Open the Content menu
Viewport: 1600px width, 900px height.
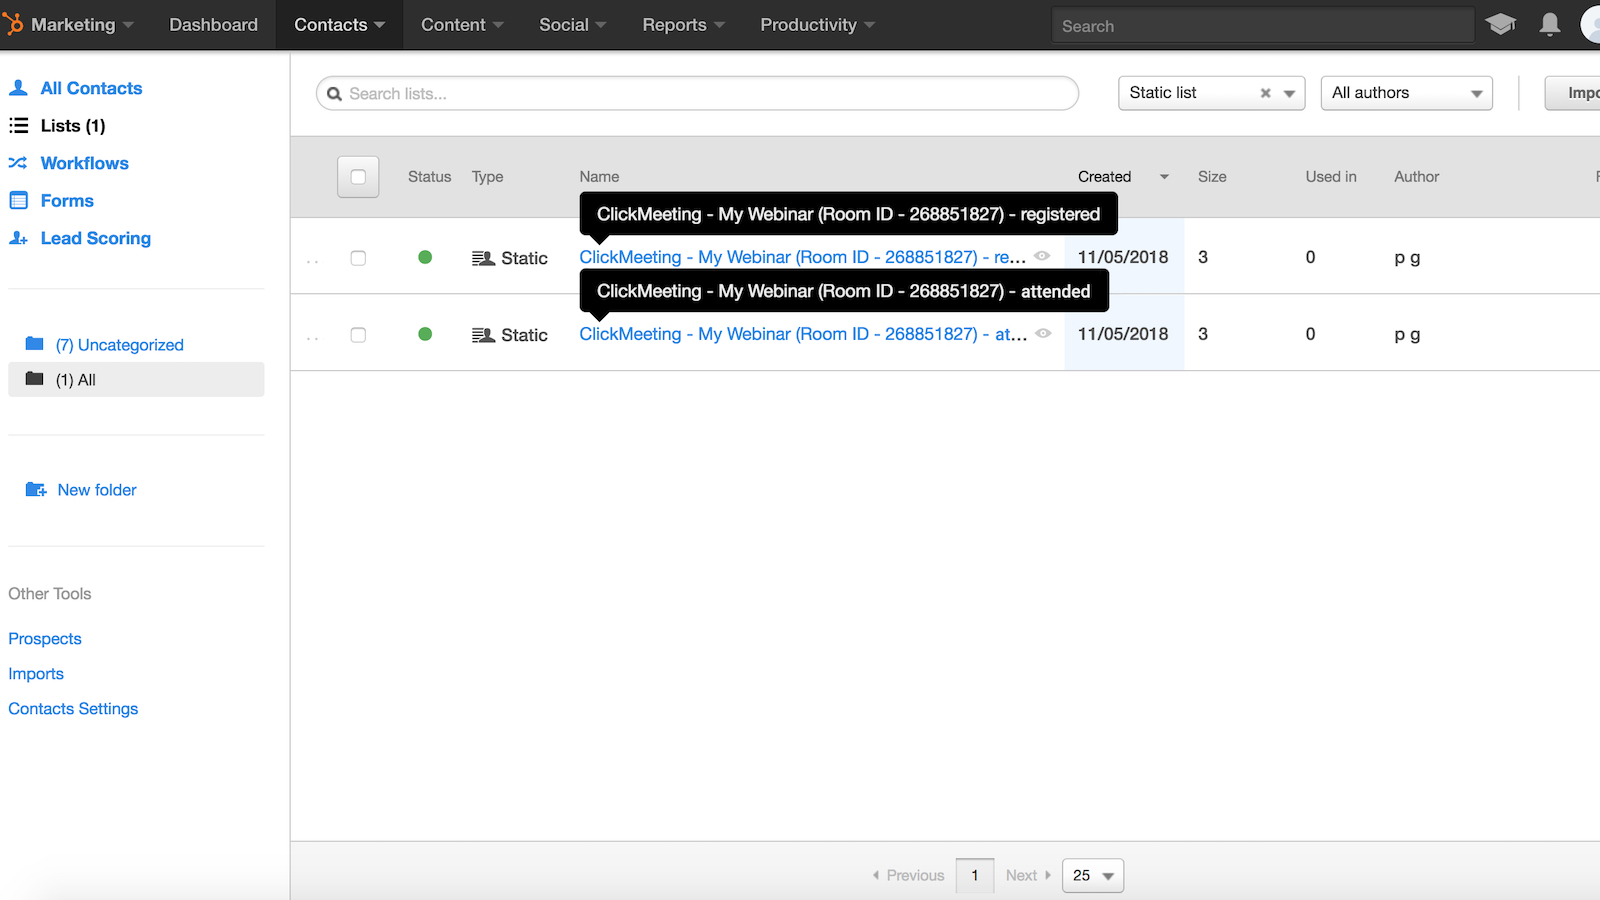click(462, 24)
